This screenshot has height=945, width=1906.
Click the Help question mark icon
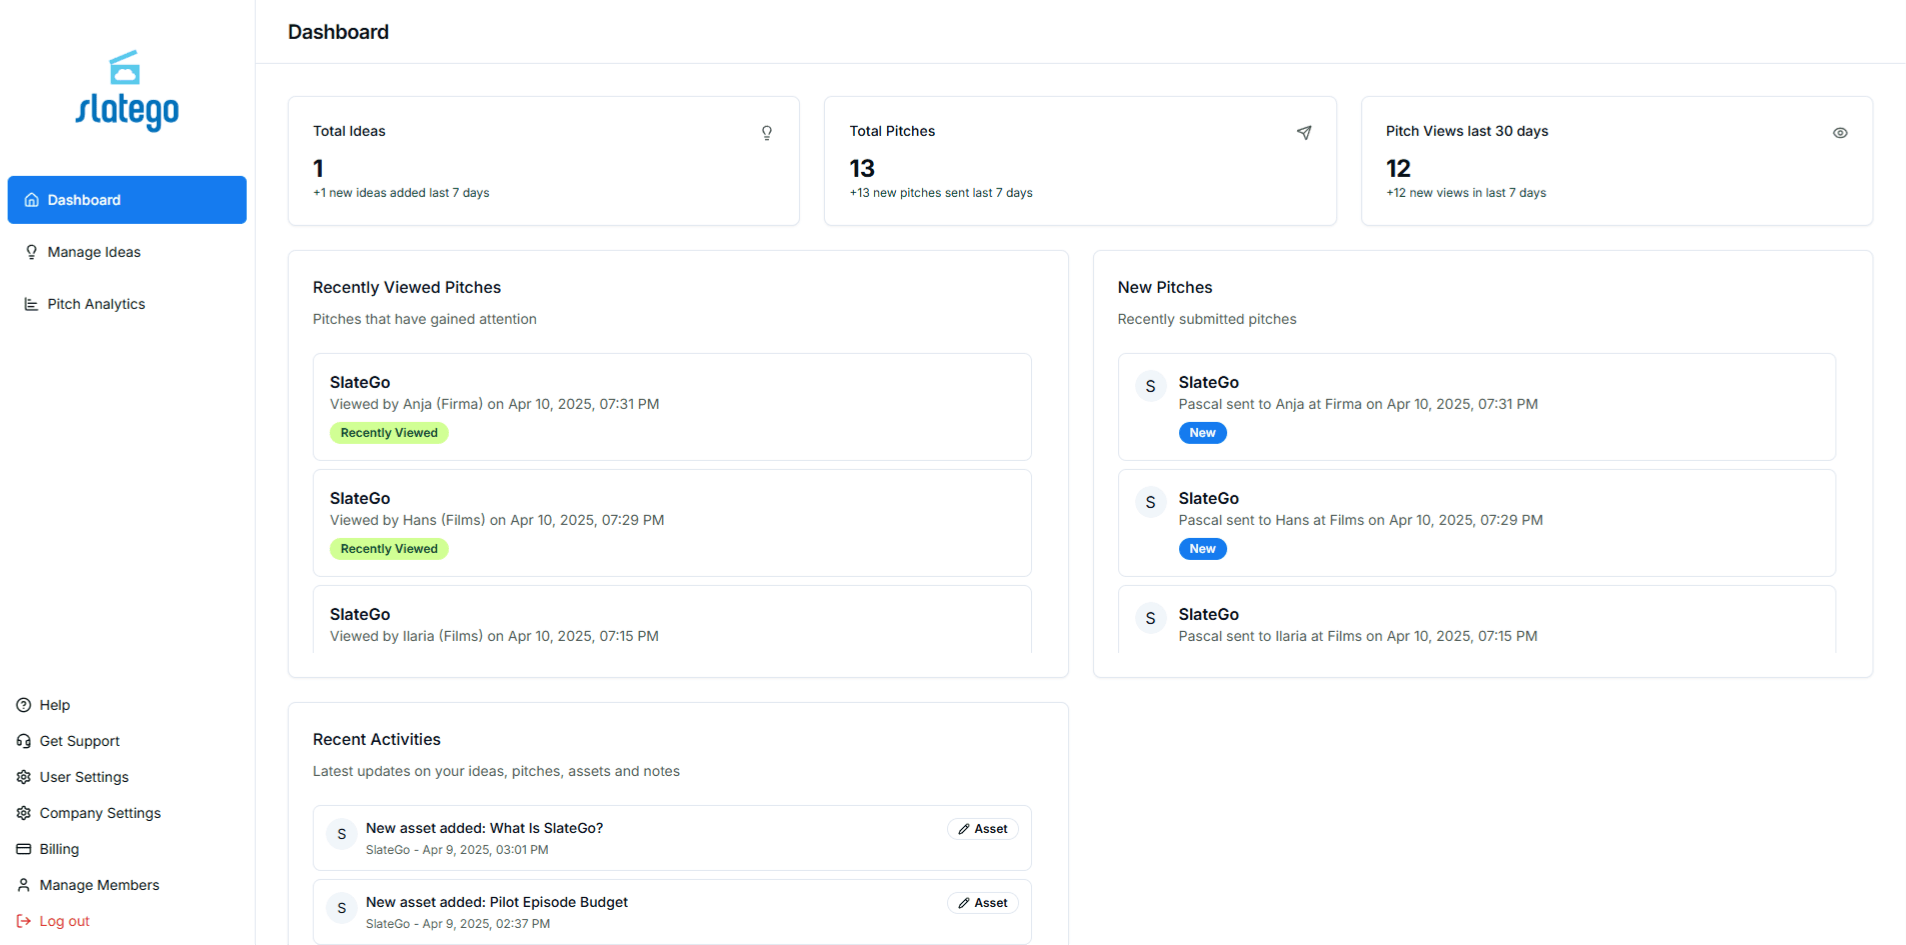(x=24, y=705)
